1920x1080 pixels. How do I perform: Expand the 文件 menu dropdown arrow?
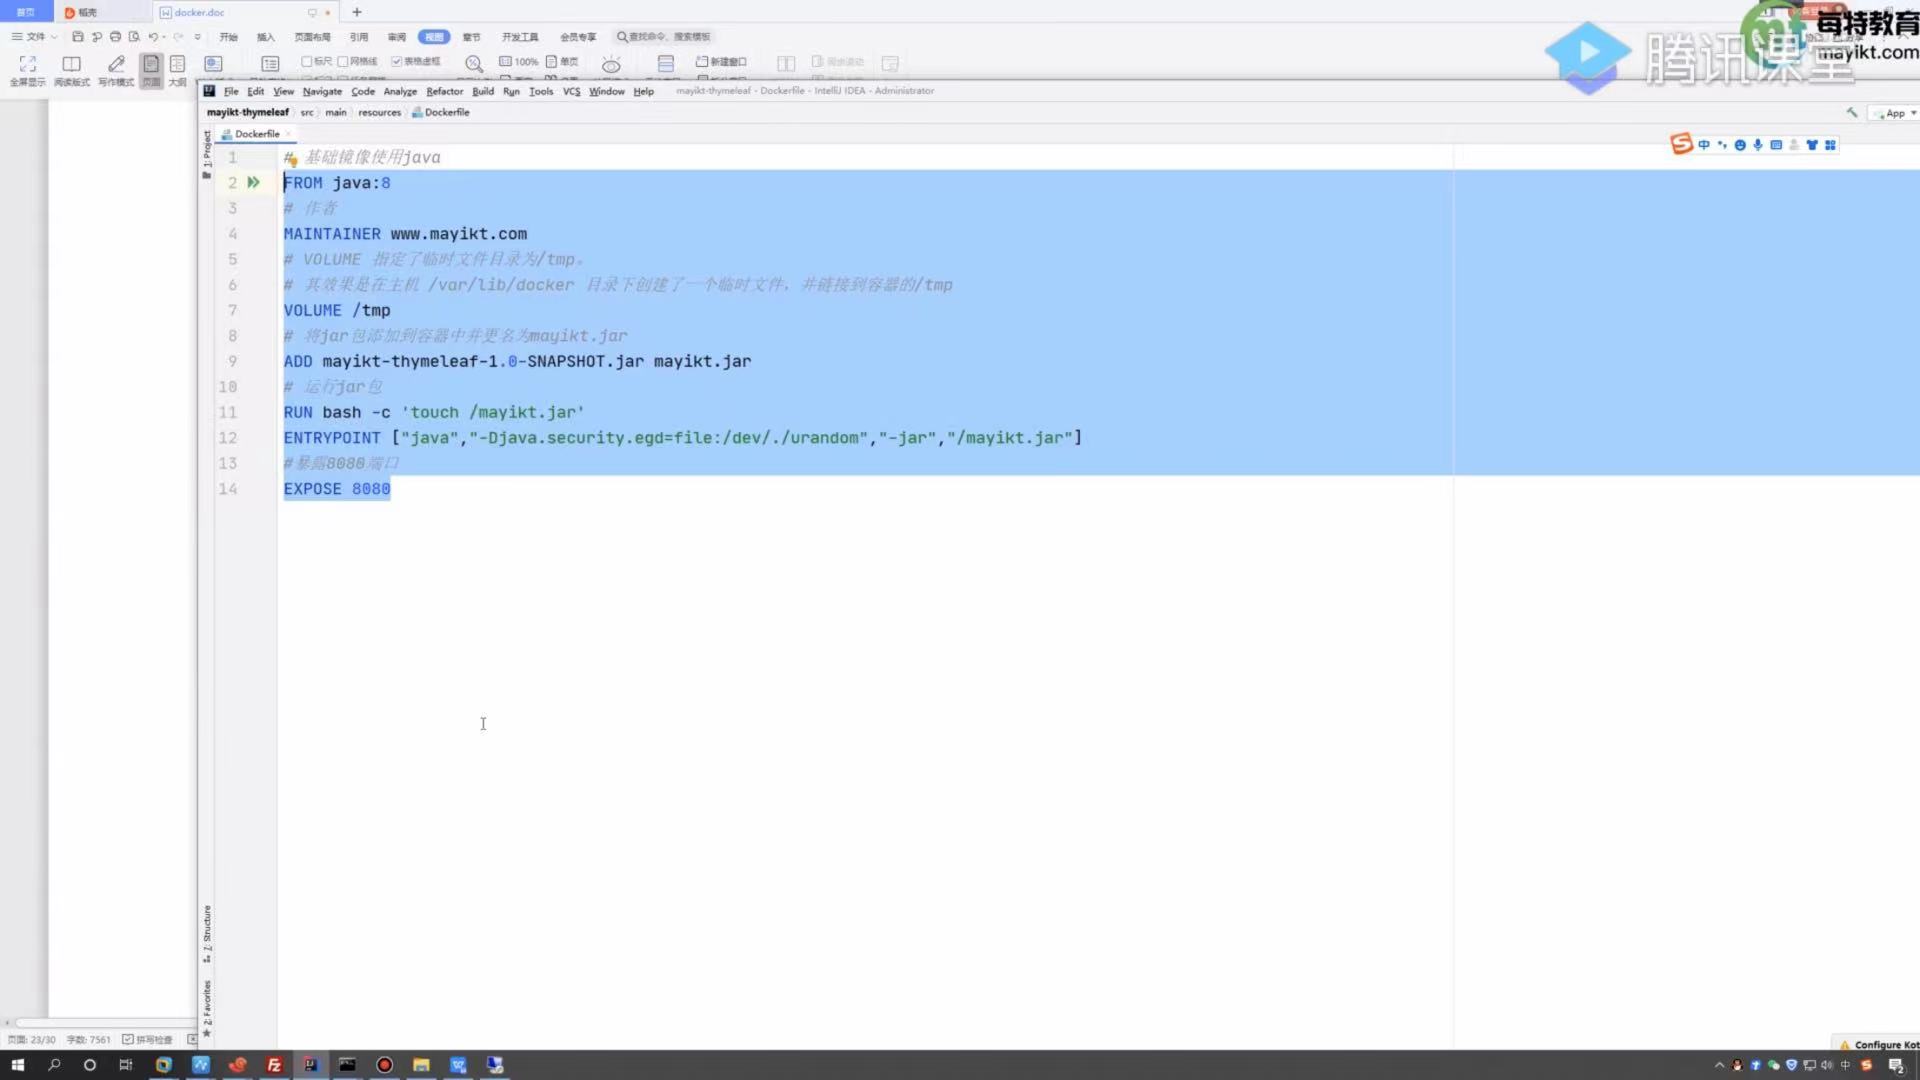coord(54,37)
